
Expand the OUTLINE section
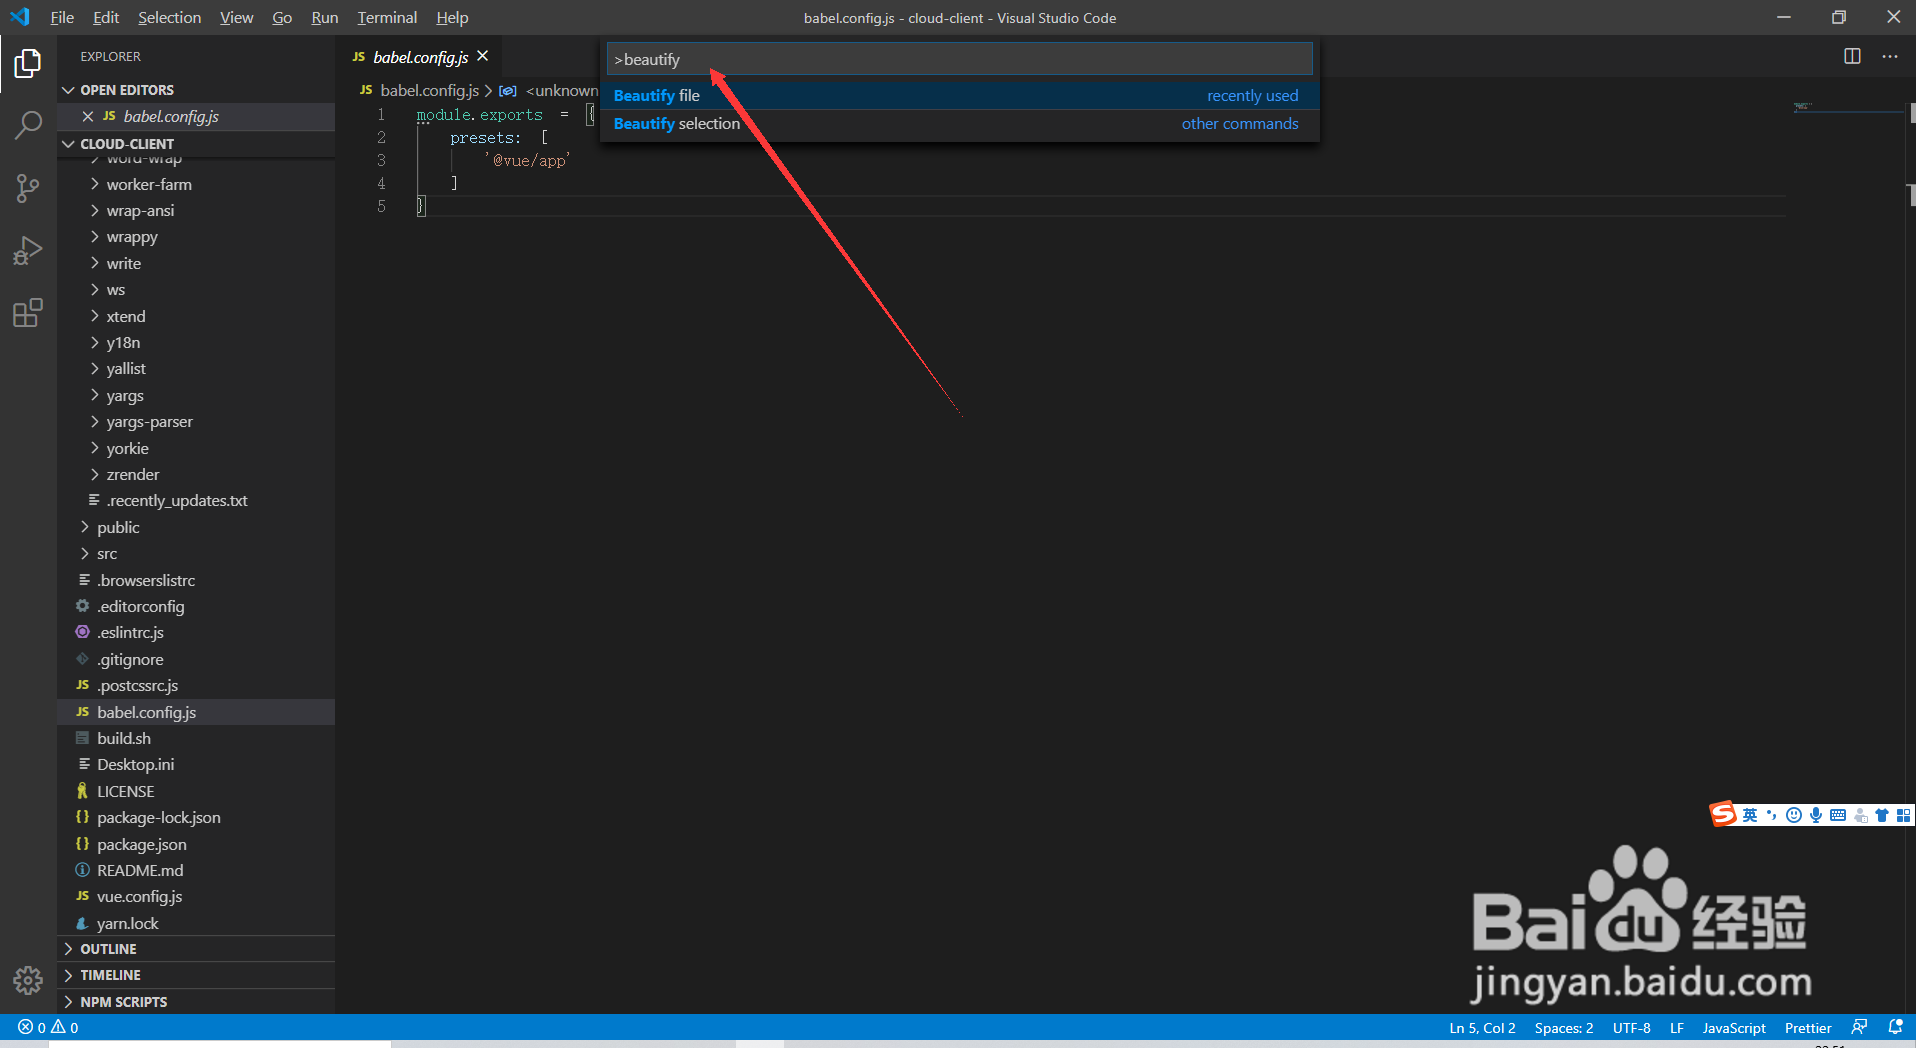point(196,949)
